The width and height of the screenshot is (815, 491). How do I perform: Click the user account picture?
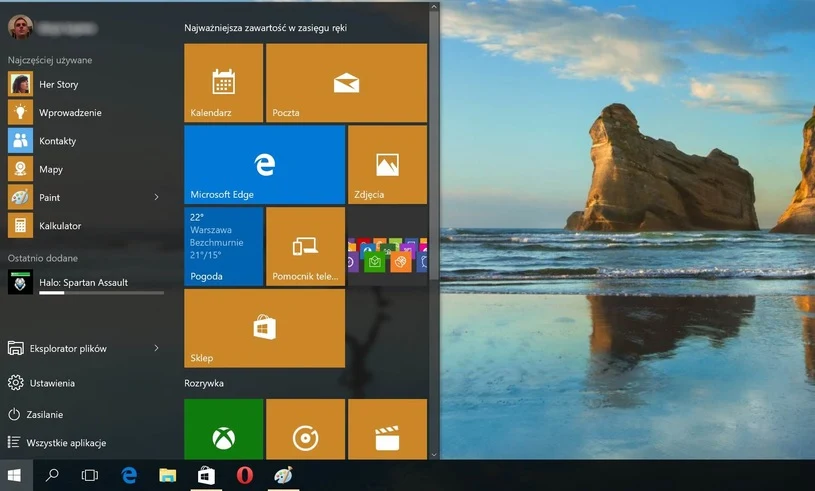click(x=20, y=28)
